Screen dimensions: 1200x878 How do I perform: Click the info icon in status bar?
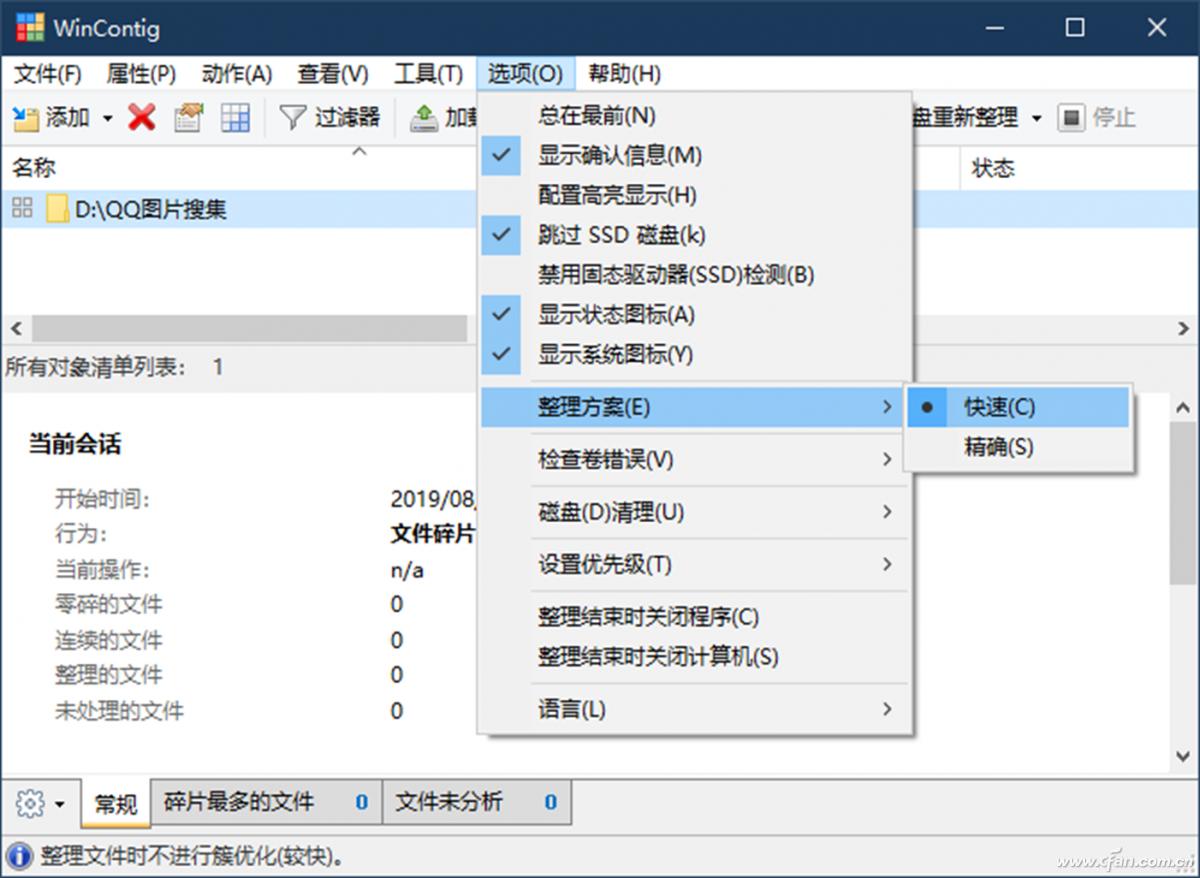click(x=19, y=857)
